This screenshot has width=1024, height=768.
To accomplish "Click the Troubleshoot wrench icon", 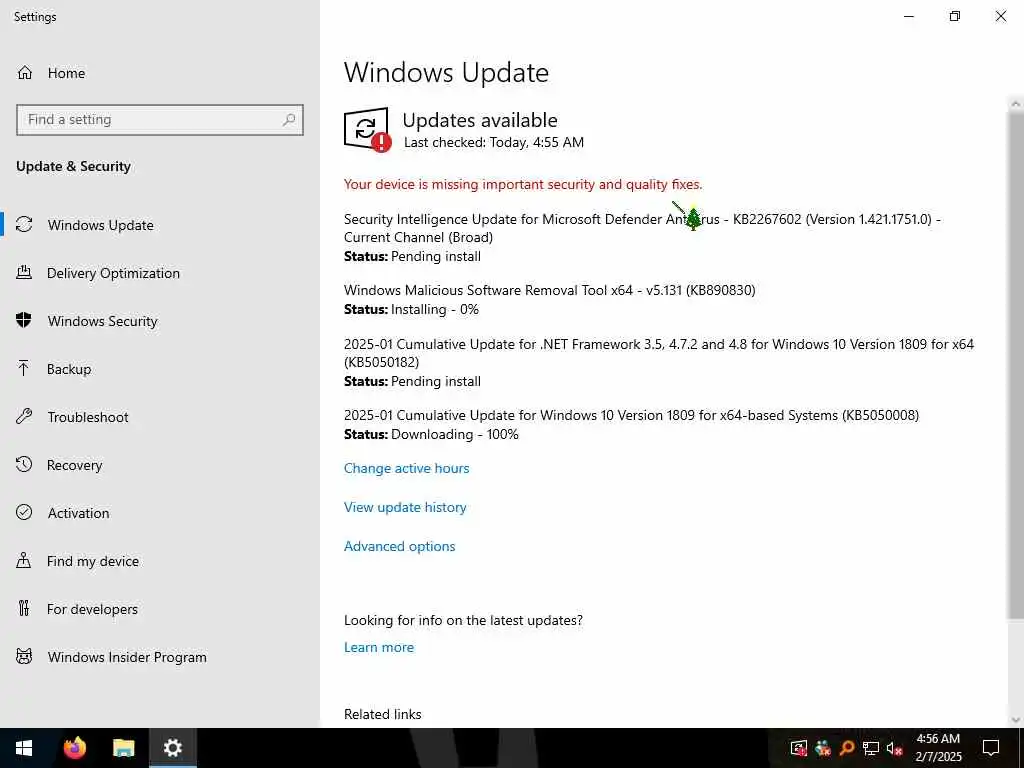I will (24, 417).
